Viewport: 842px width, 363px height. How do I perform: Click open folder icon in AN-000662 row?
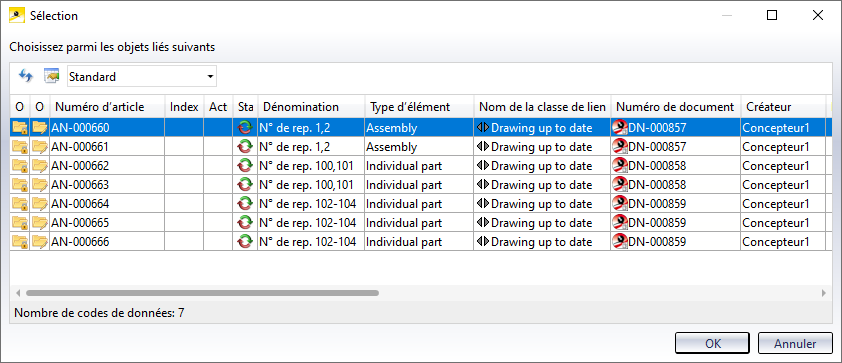[x=39, y=165]
